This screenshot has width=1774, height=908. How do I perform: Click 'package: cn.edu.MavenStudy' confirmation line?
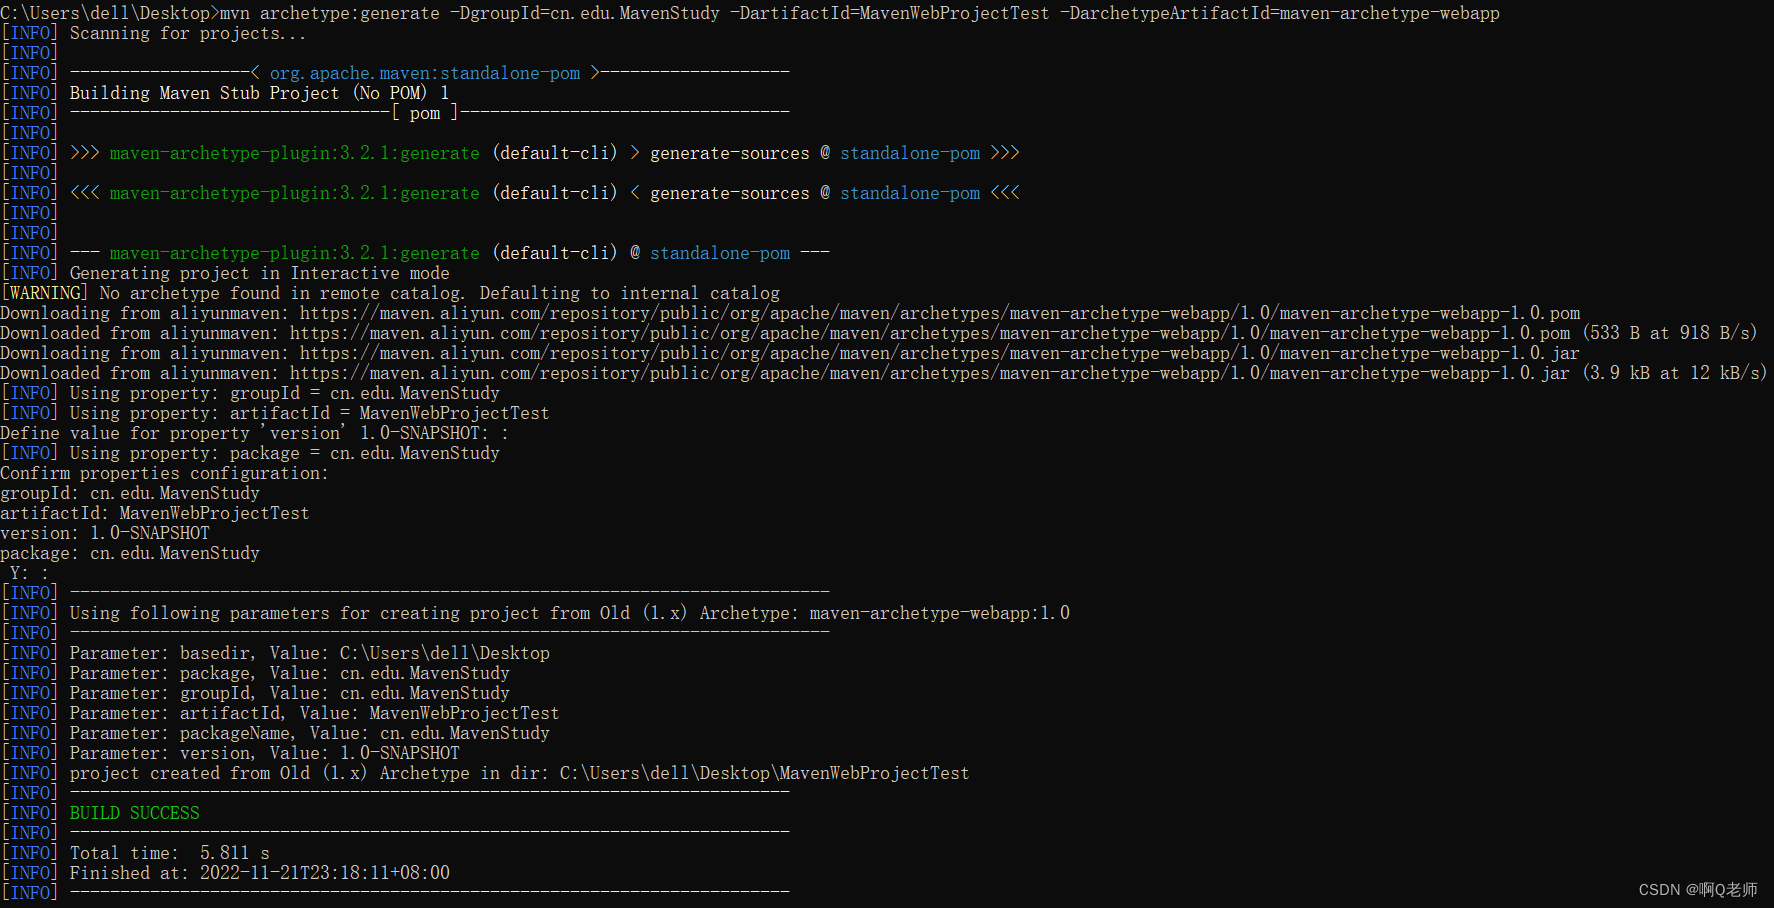click(130, 553)
